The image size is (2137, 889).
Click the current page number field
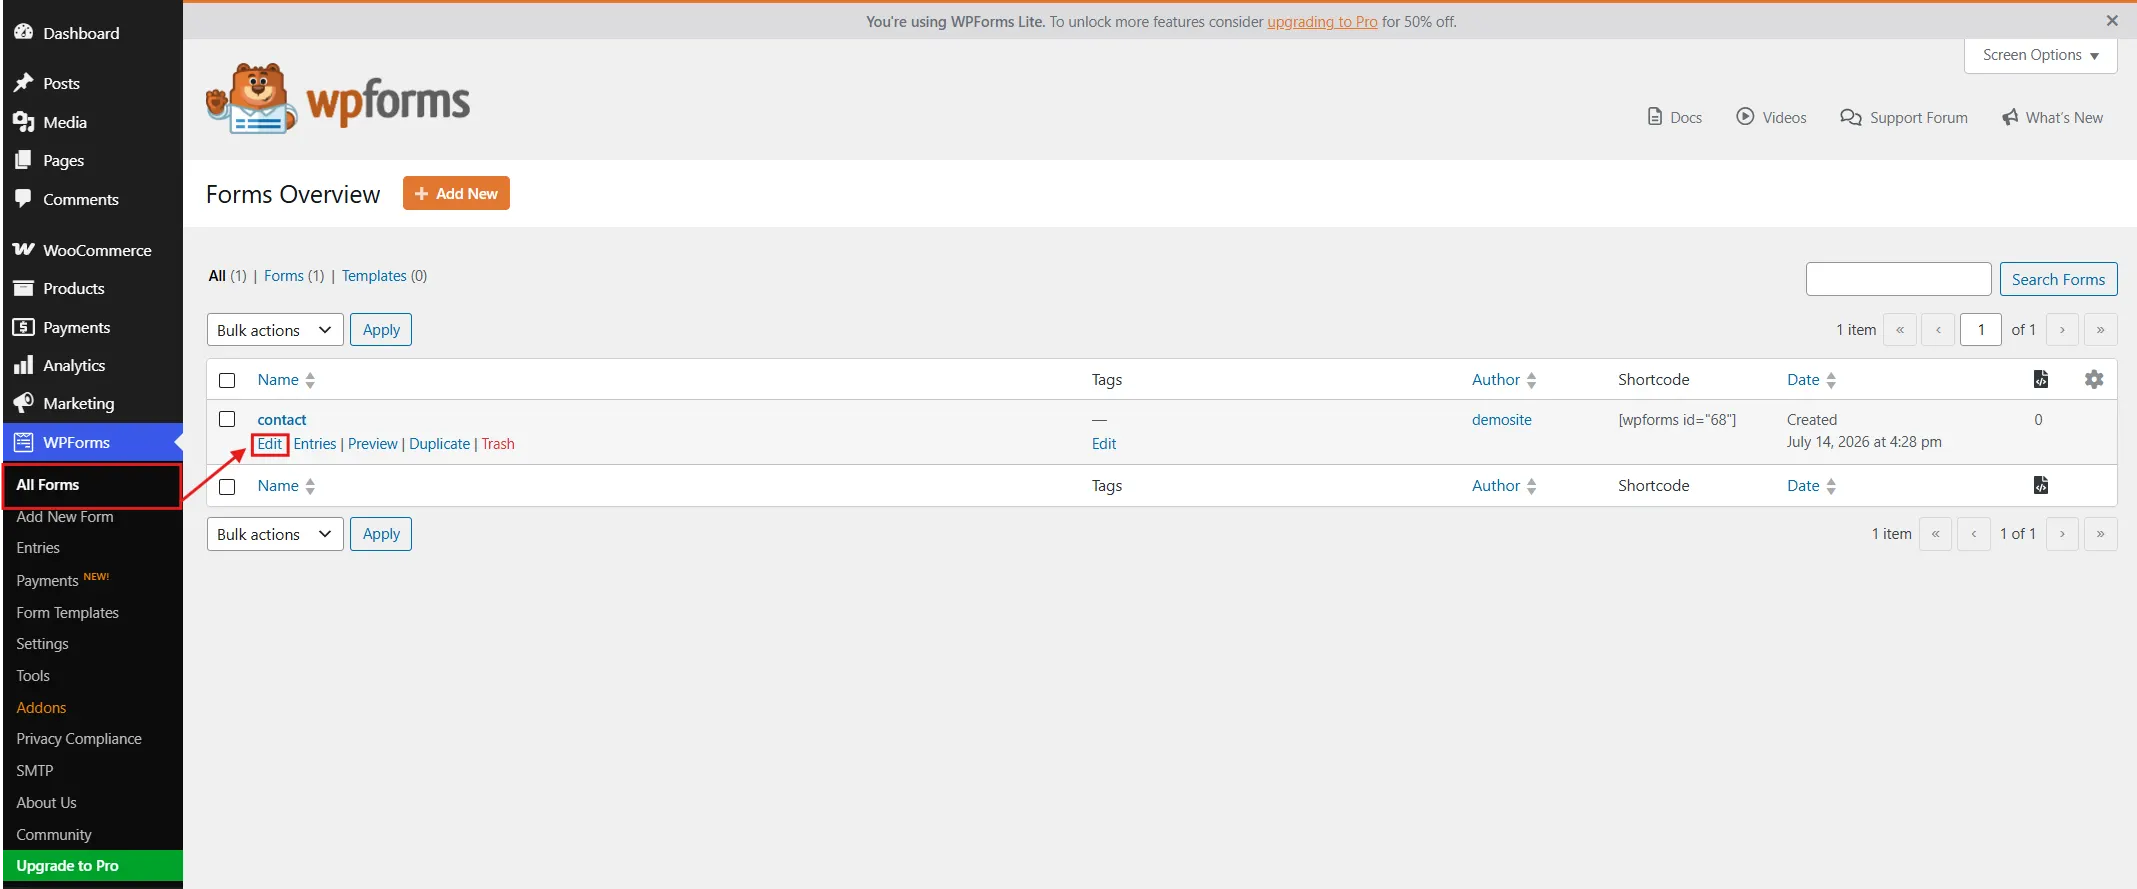pos(1981,329)
